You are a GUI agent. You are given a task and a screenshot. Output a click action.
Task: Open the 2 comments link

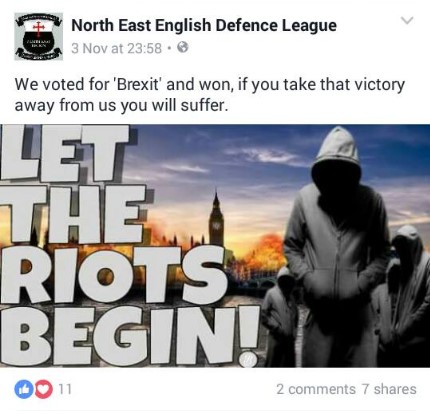tap(316, 389)
